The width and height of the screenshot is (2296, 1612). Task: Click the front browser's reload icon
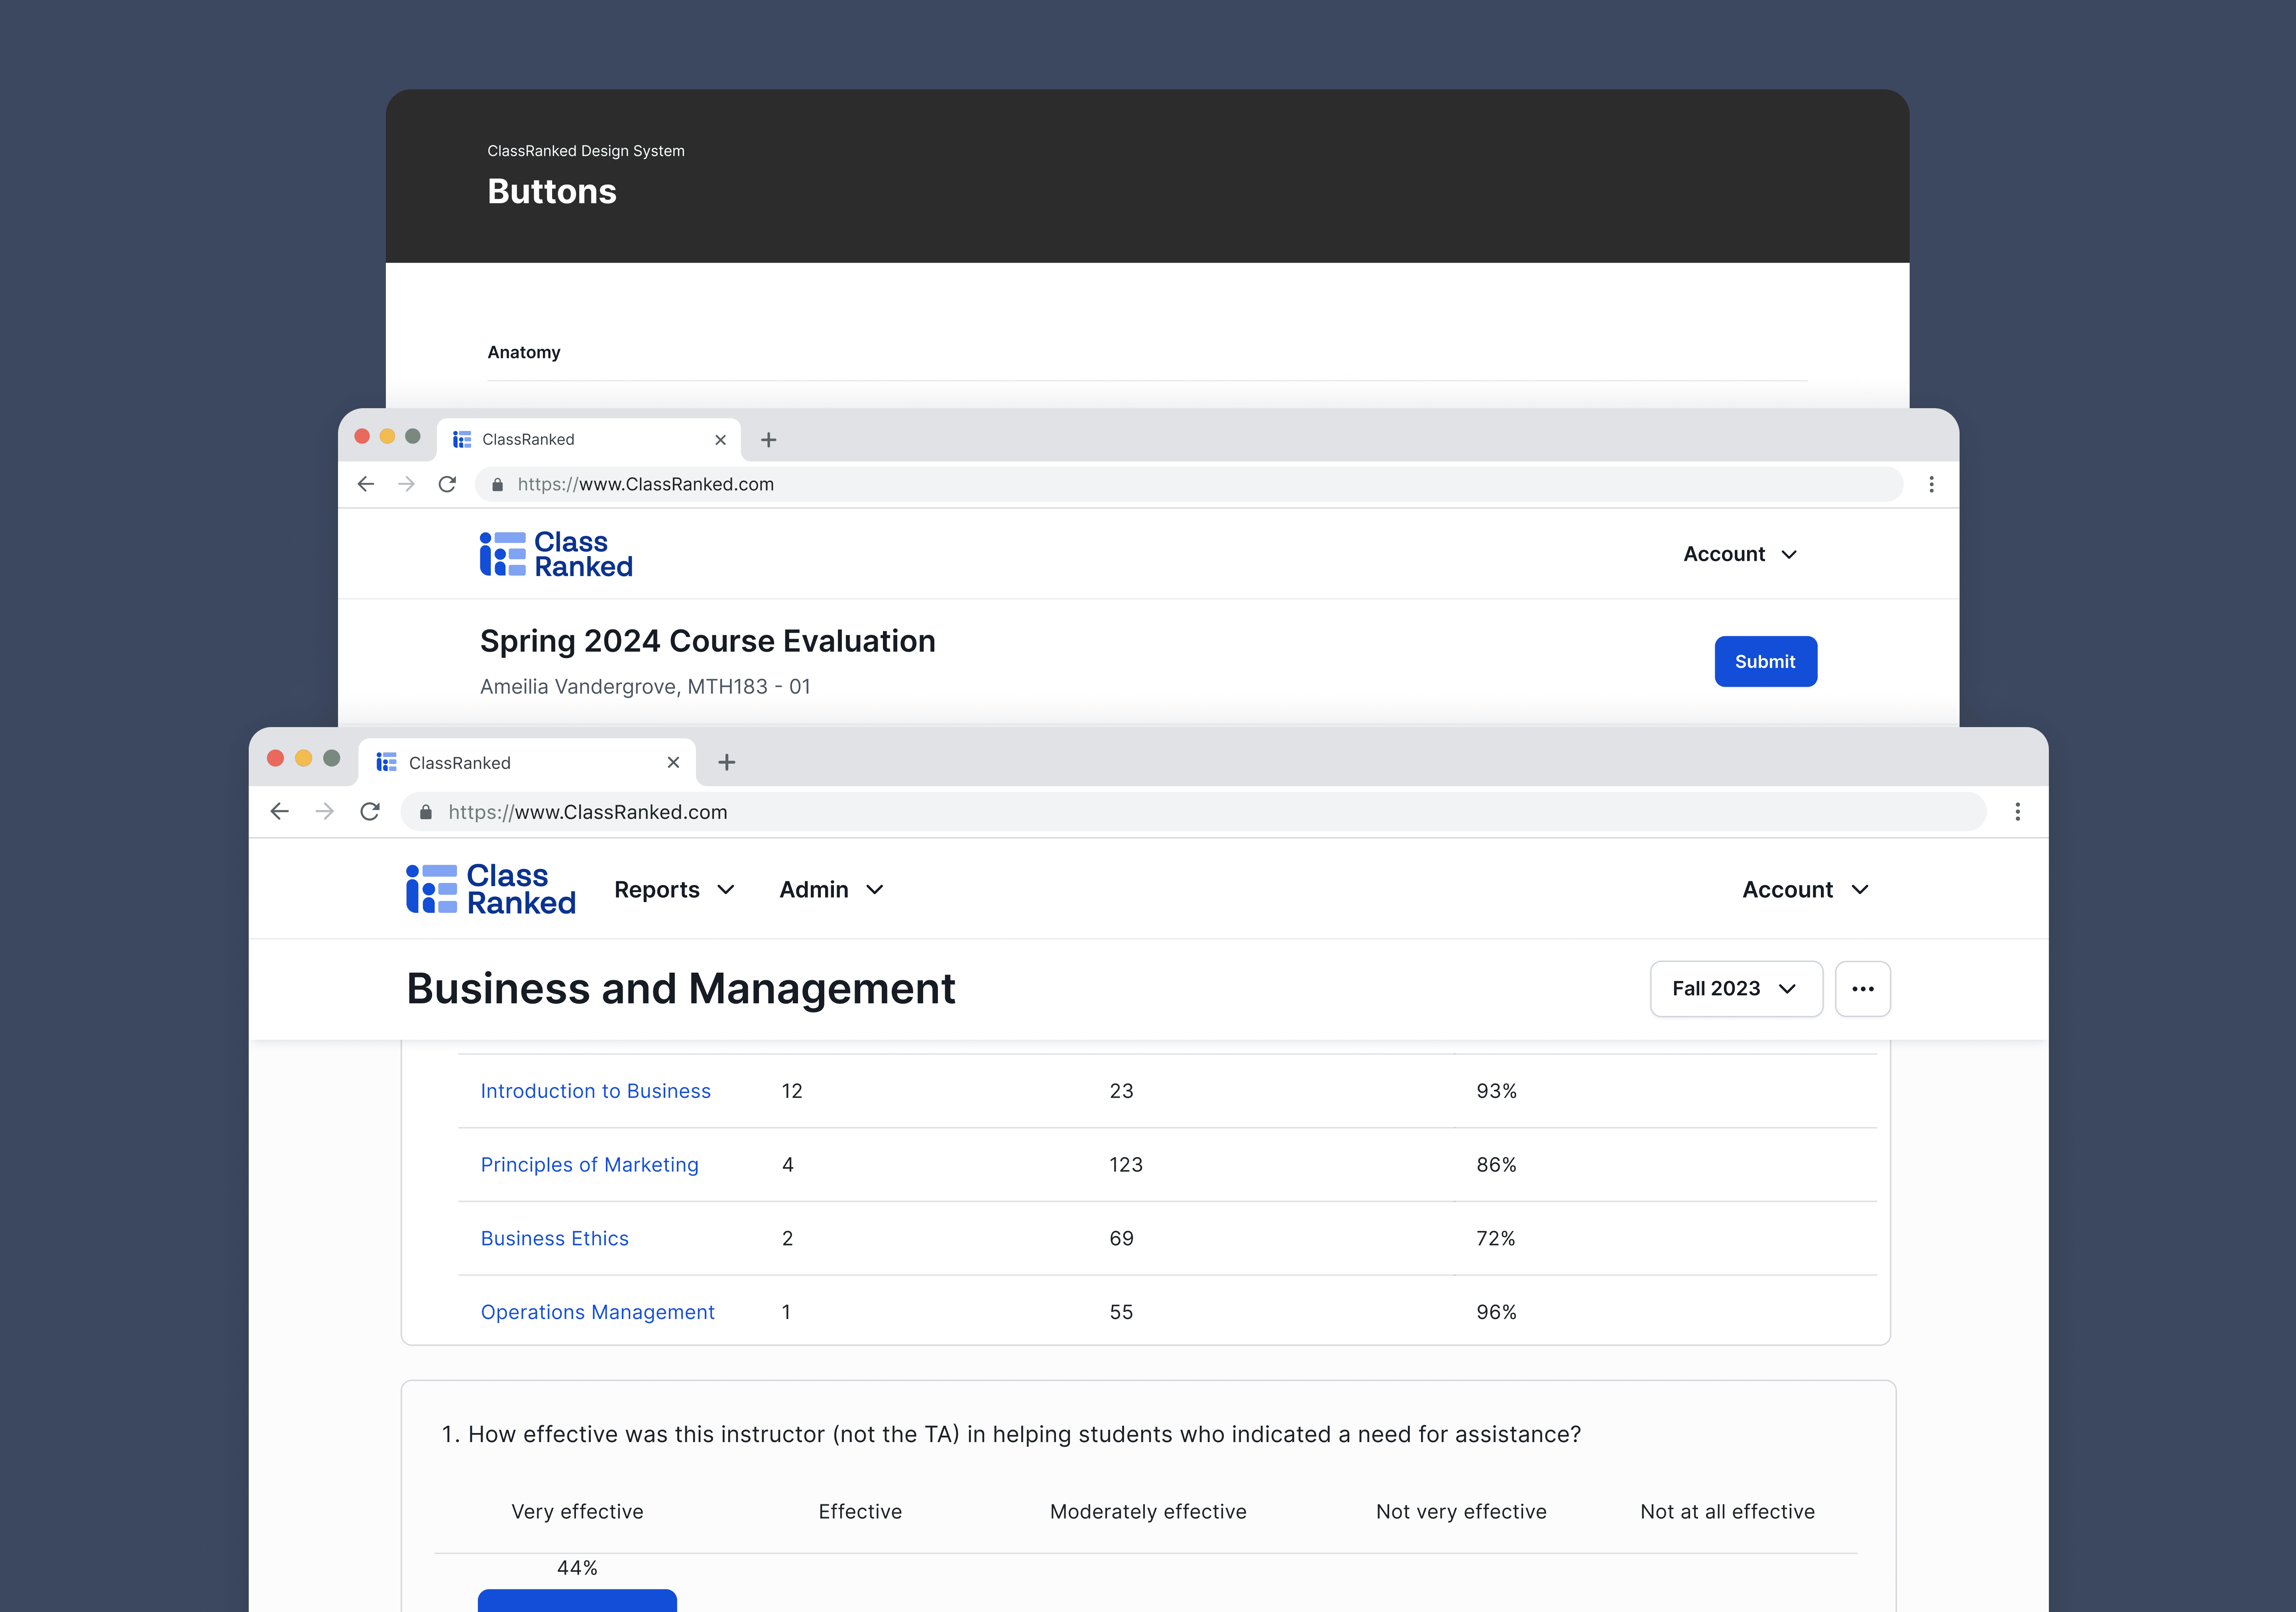(x=370, y=811)
